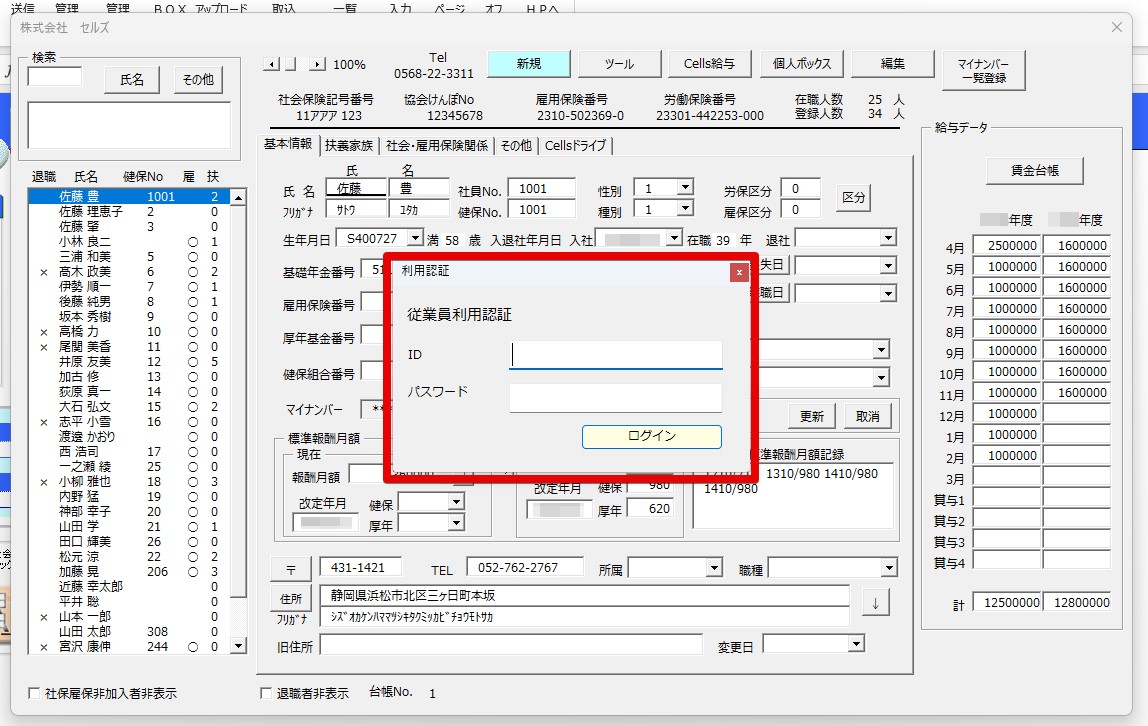Image resolution: width=1148 pixels, height=726 pixels.
Task: Expand the 性別 dropdown
Action: [x=685, y=188]
